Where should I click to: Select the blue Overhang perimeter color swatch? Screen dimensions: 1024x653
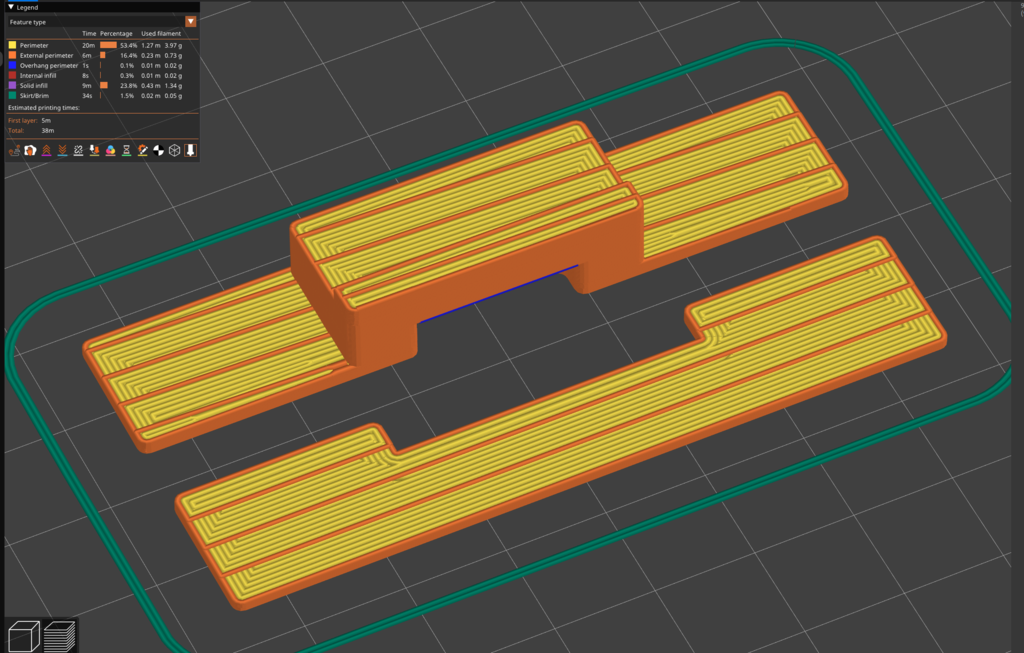point(11,65)
